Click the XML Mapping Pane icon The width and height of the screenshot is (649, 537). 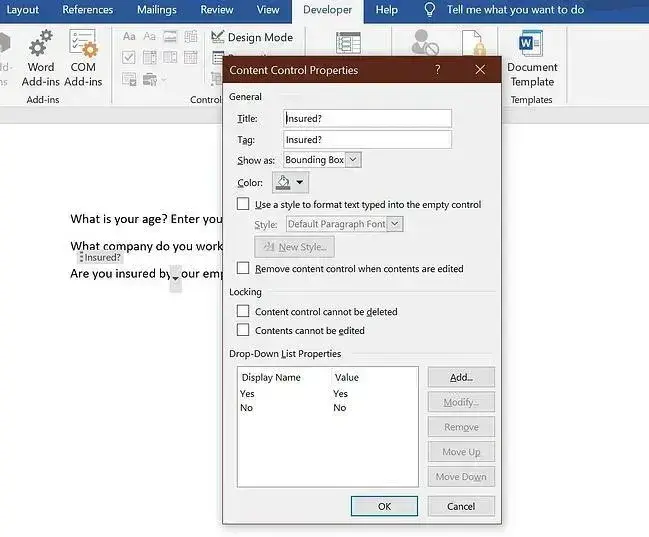[348, 45]
